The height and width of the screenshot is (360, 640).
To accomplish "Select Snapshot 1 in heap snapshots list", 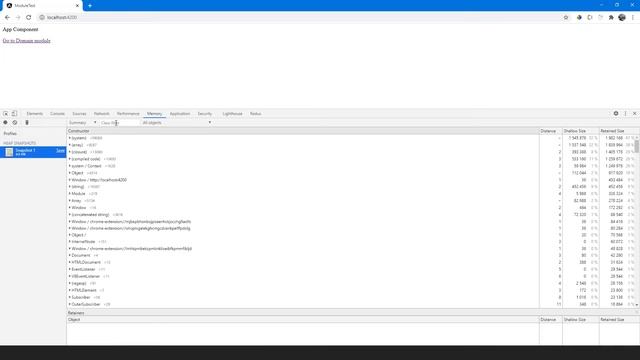I will click(x=33, y=152).
